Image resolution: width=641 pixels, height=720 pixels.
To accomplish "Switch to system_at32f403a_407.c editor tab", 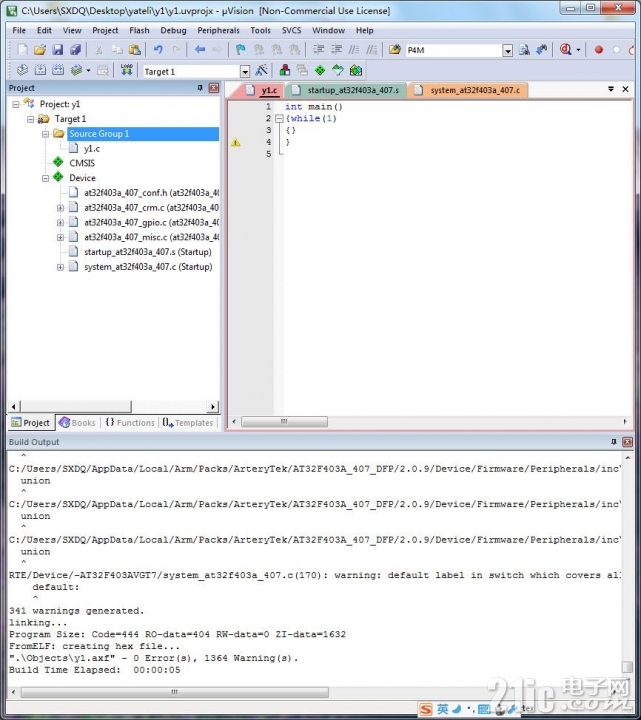I will pyautogui.click(x=468, y=90).
